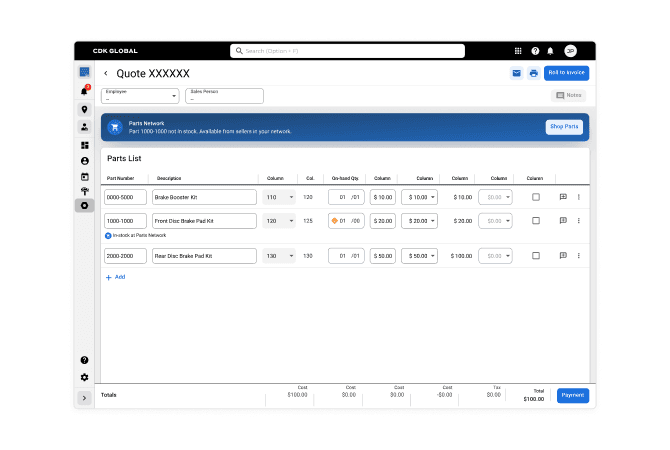The width and height of the screenshot is (670, 450).
Task: Open the user avatar profile menu
Action: [570, 51]
